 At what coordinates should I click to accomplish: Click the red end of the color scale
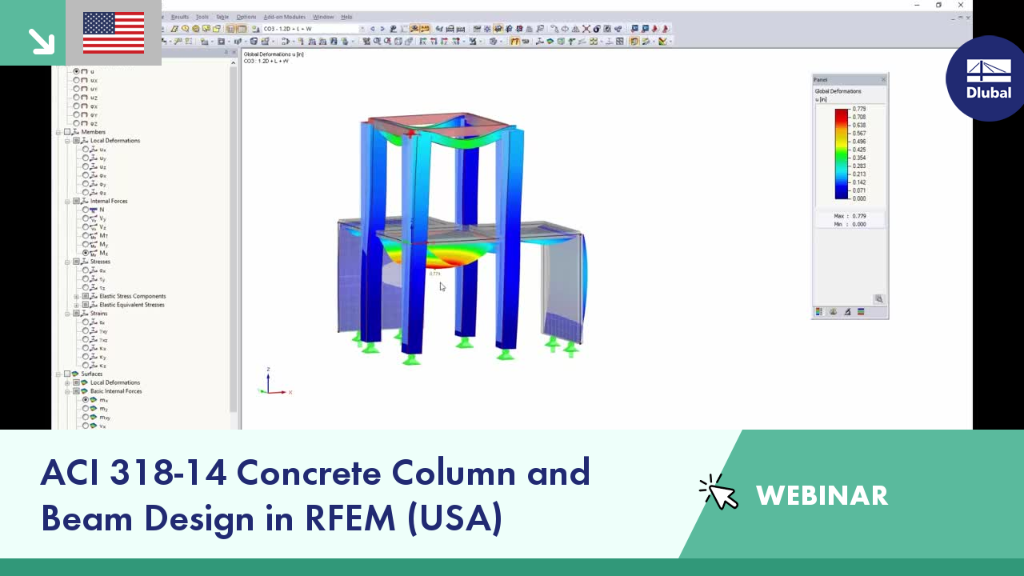pos(841,114)
